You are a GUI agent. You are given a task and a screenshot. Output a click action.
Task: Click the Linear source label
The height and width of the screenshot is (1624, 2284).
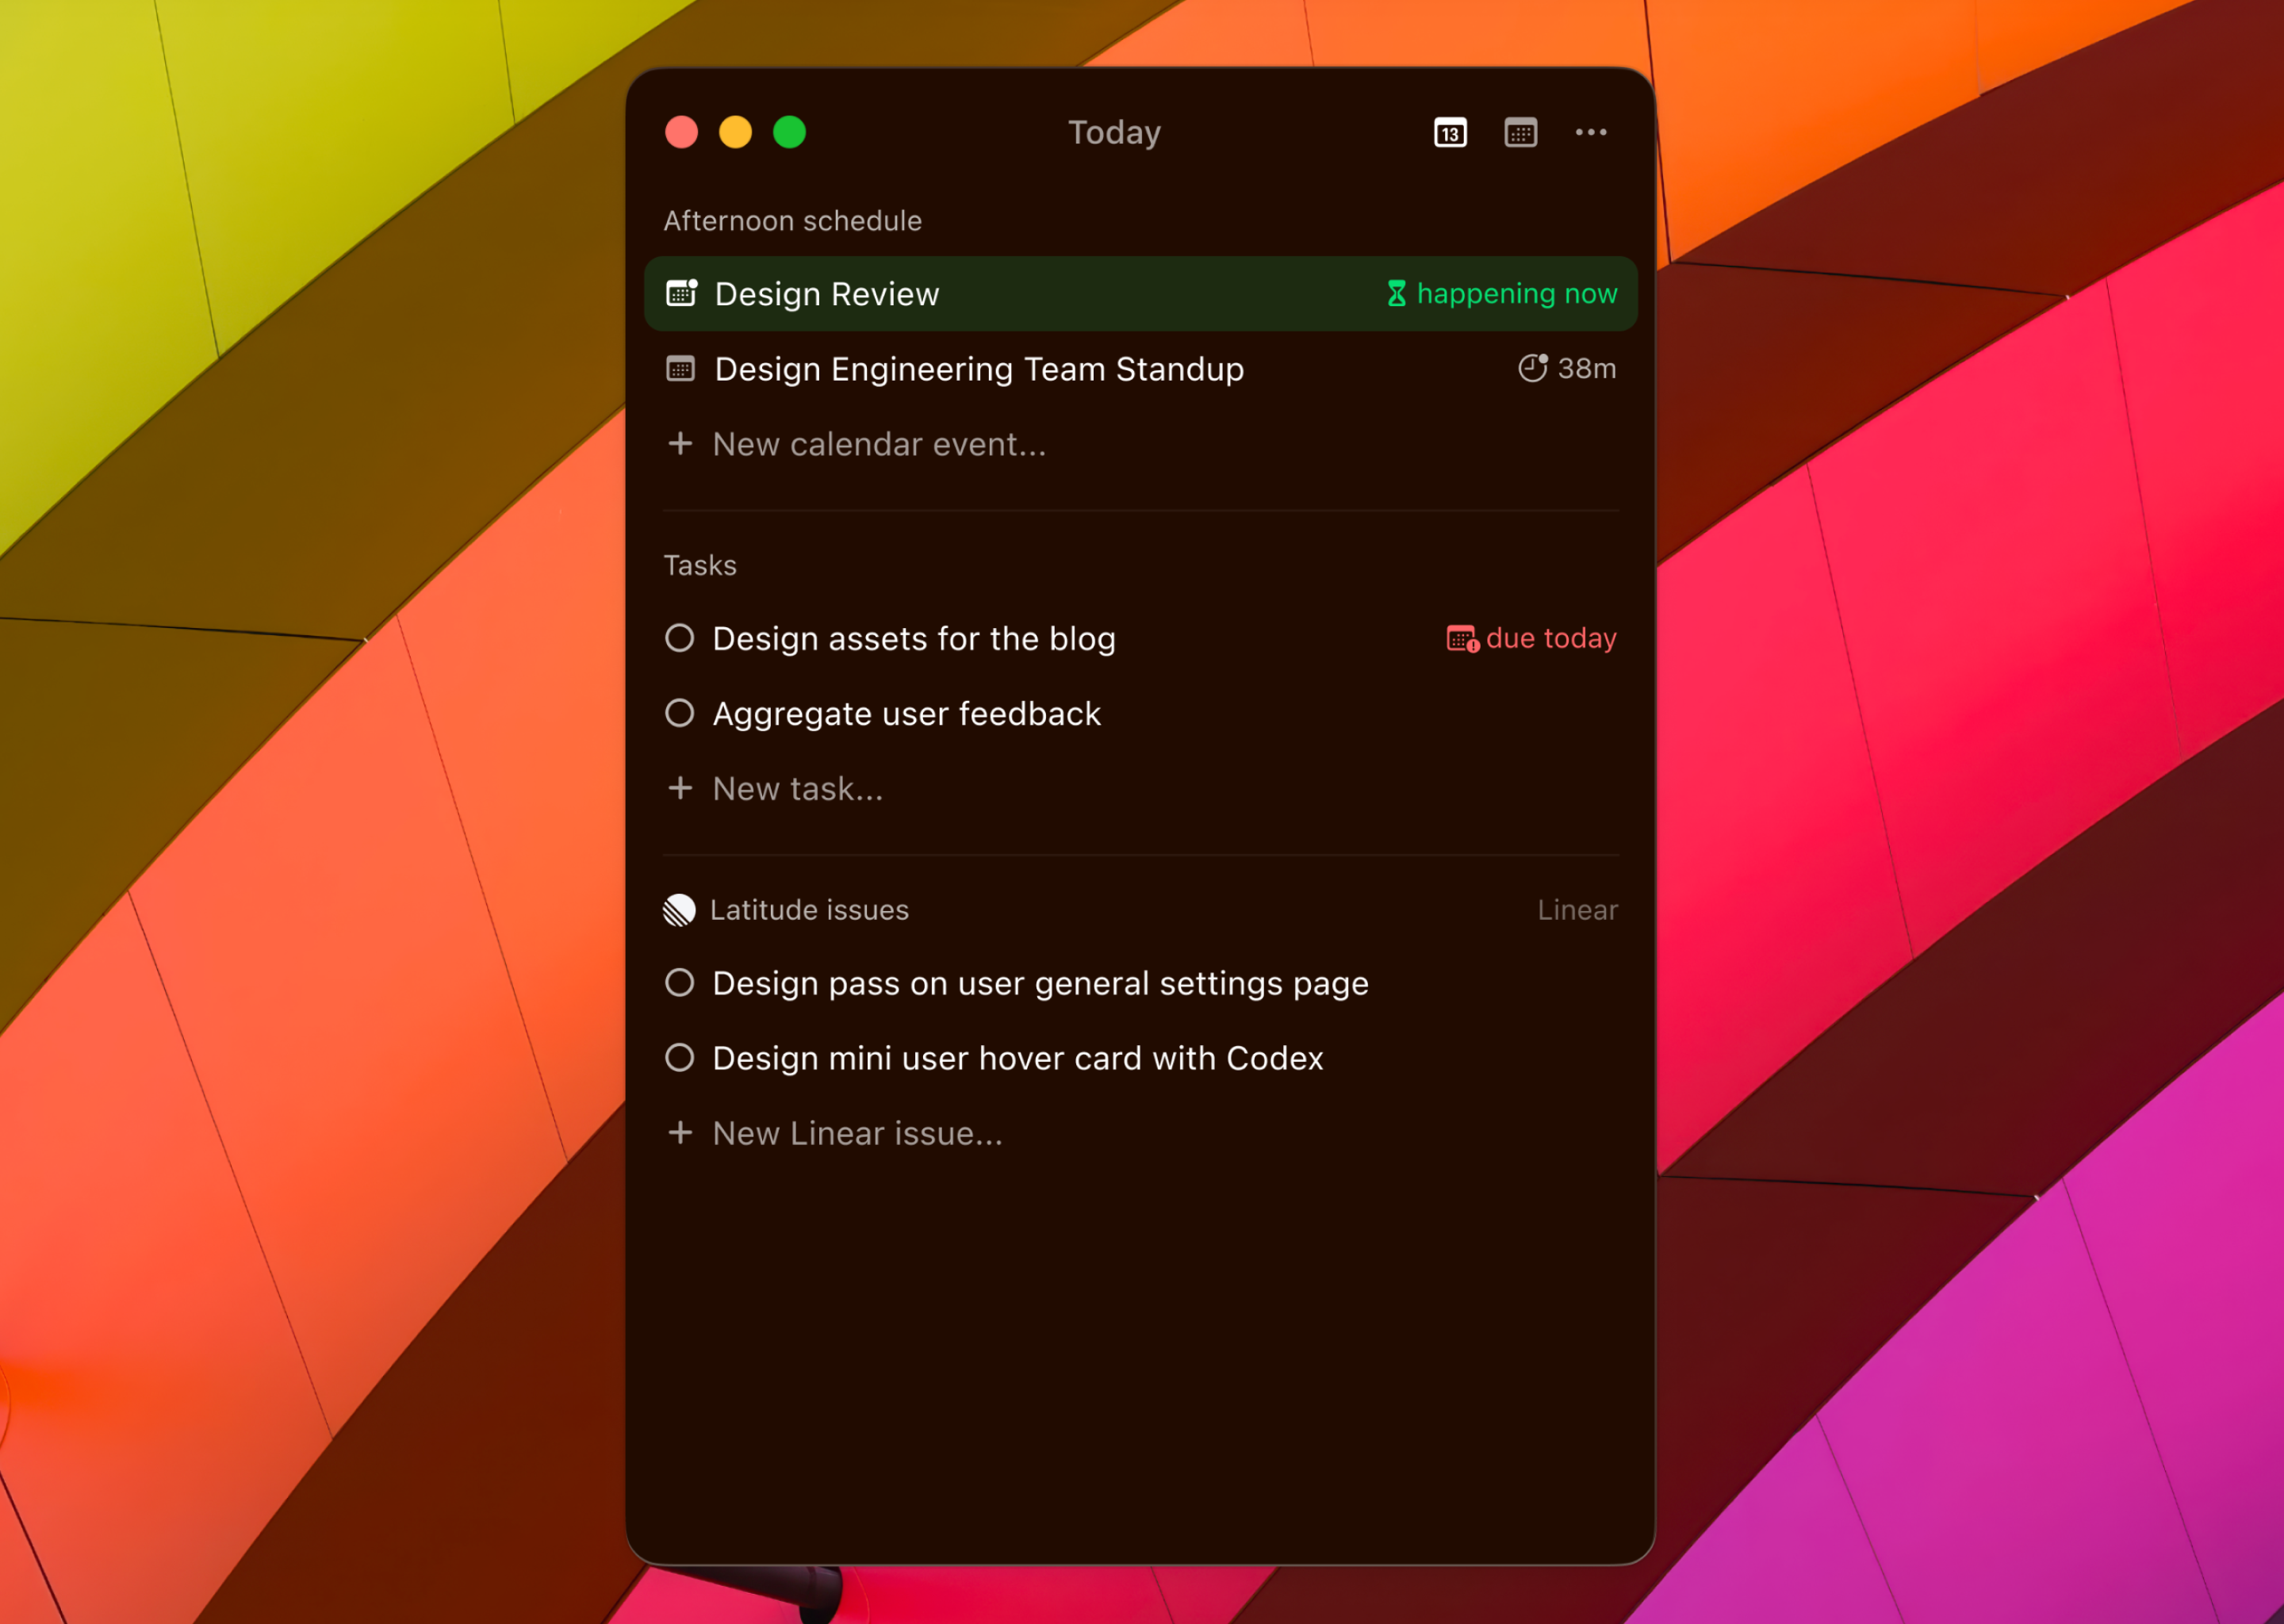[x=1577, y=910]
